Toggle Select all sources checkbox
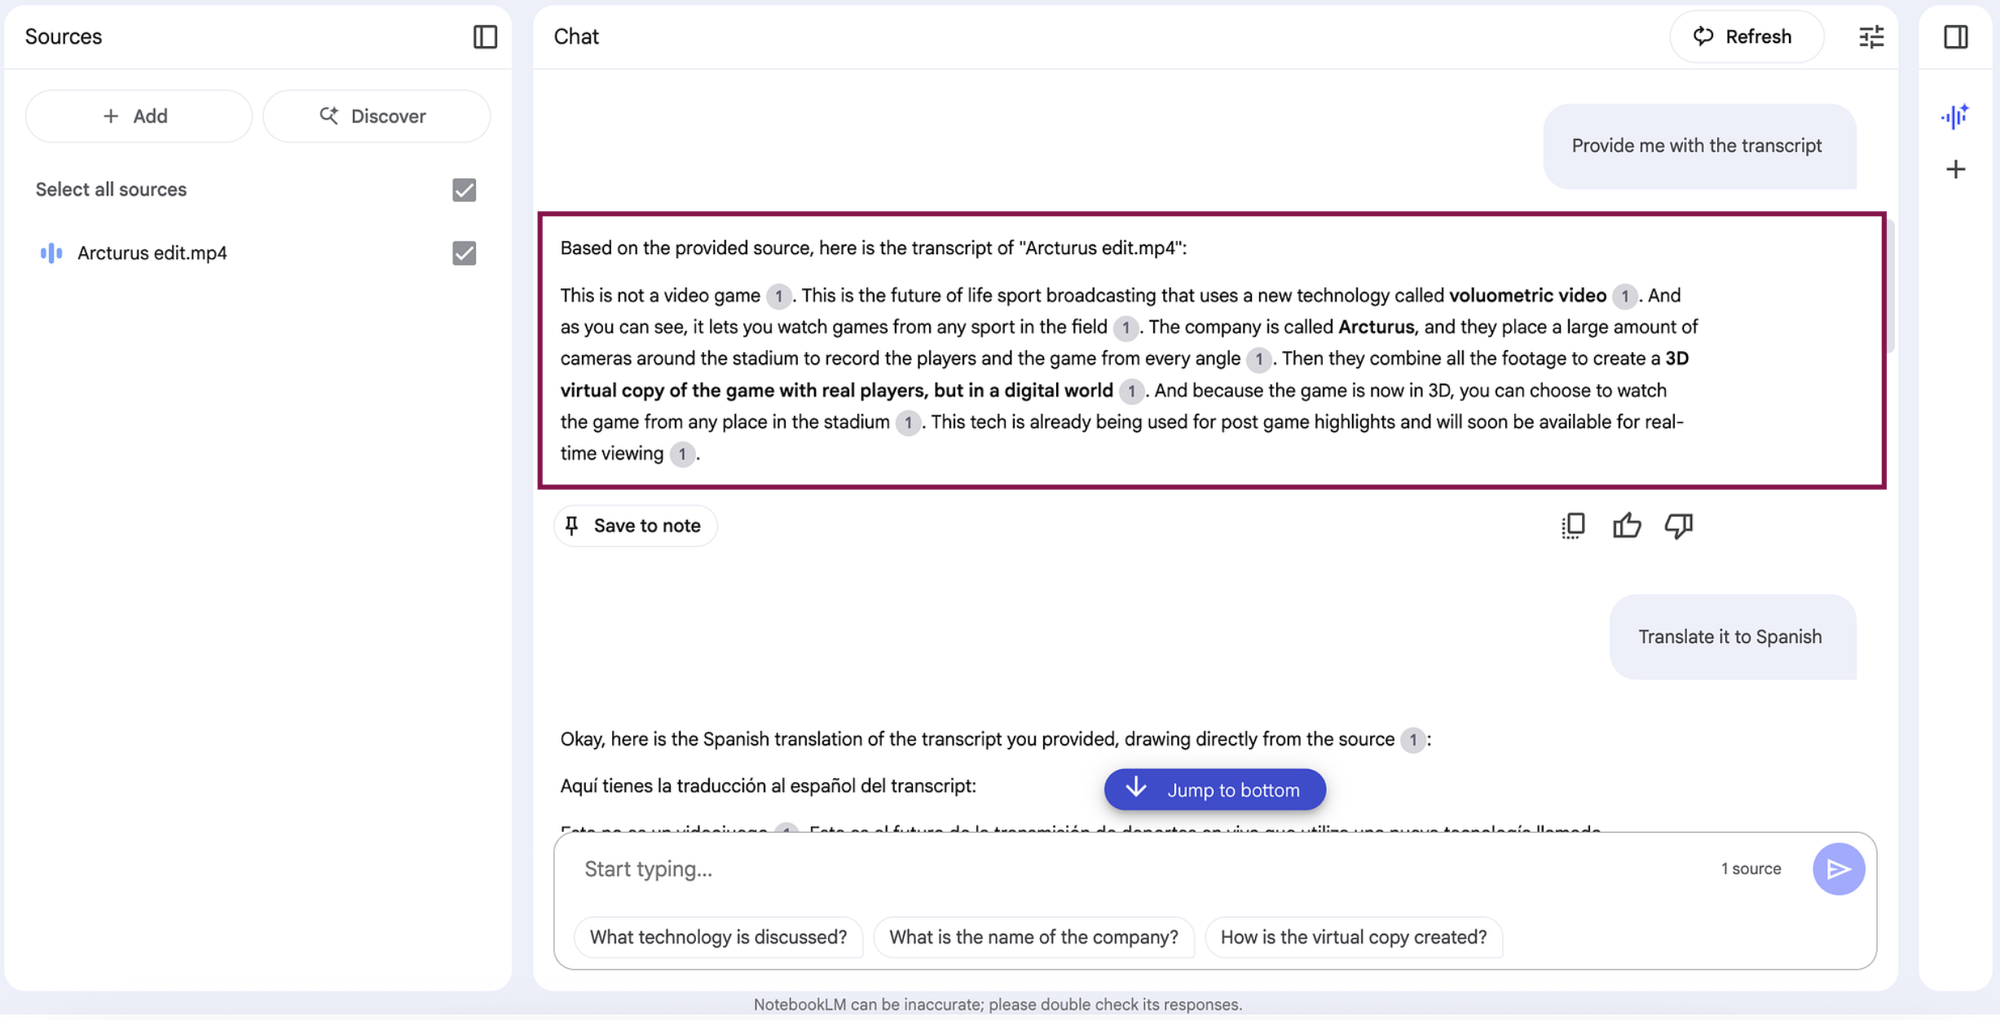The height and width of the screenshot is (1020, 2000). click(x=464, y=190)
